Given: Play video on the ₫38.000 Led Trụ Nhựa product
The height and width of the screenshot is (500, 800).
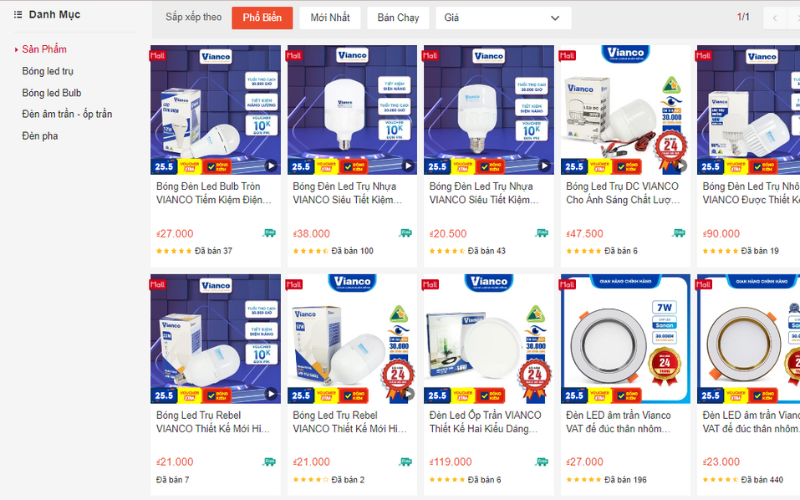Looking at the screenshot, I should [408, 166].
